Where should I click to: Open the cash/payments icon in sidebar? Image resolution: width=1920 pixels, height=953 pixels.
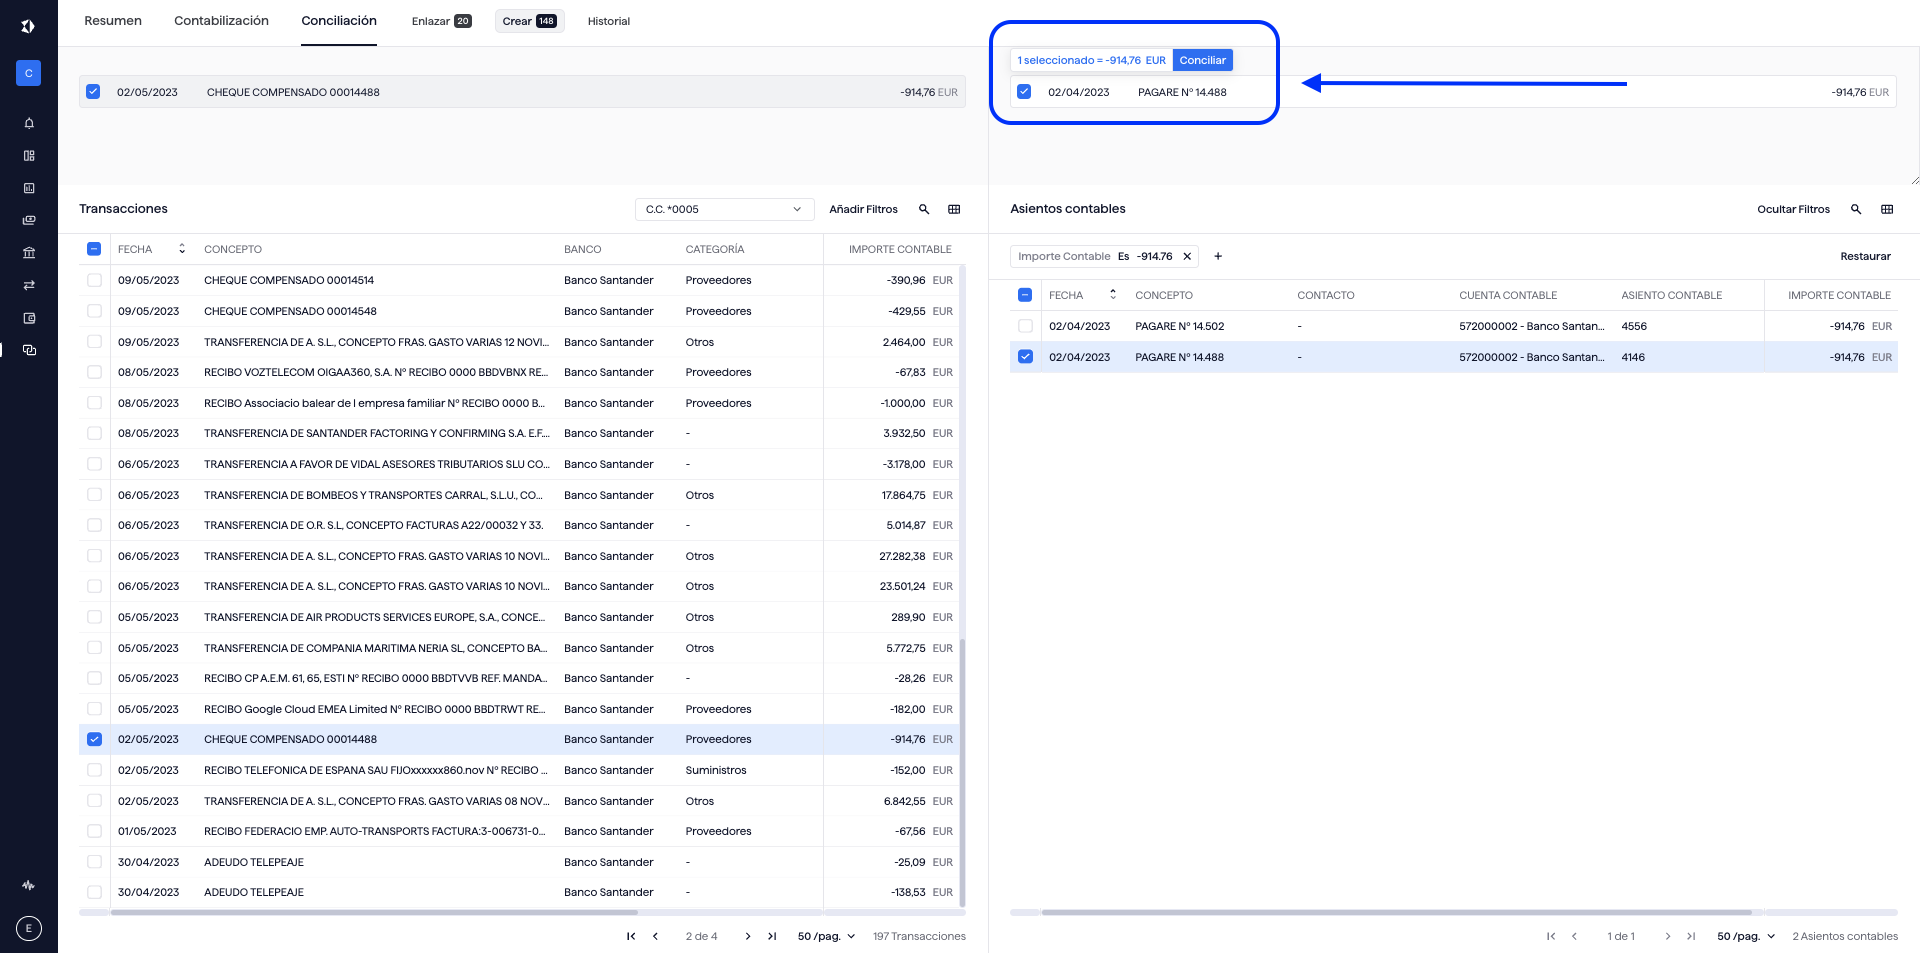(29, 220)
